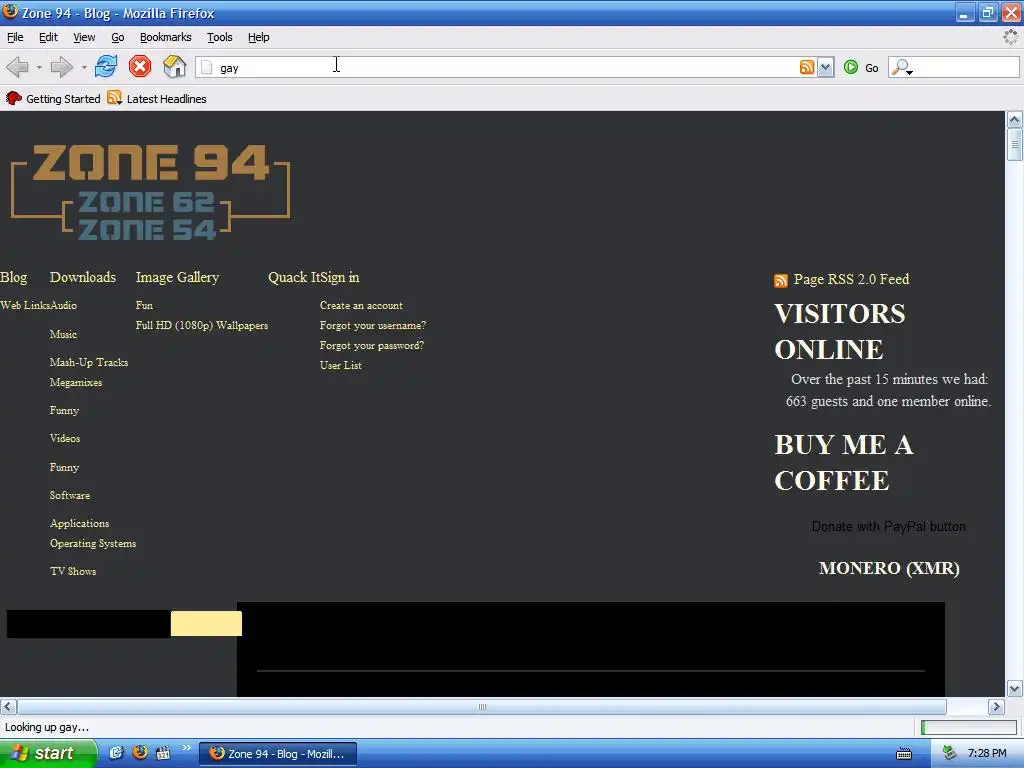Viewport: 1024px width, 768px height.
Task: Click the horizontal scrollbar right arrow
Action: coord(996,707)
